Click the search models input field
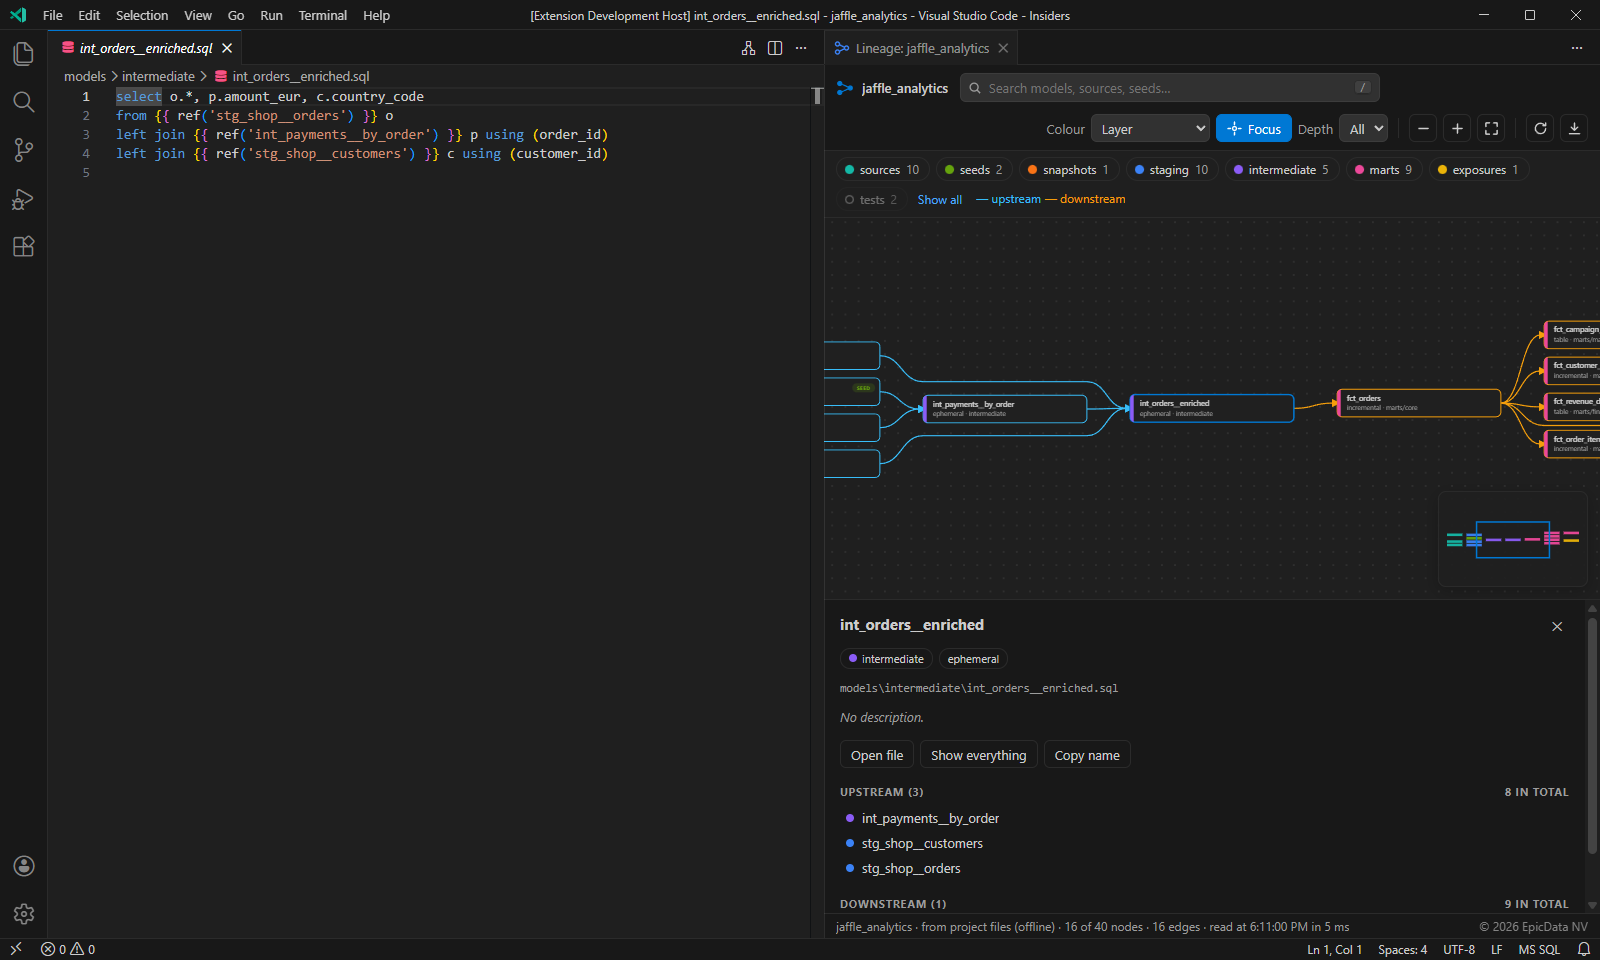 [x=1170, y=88]
